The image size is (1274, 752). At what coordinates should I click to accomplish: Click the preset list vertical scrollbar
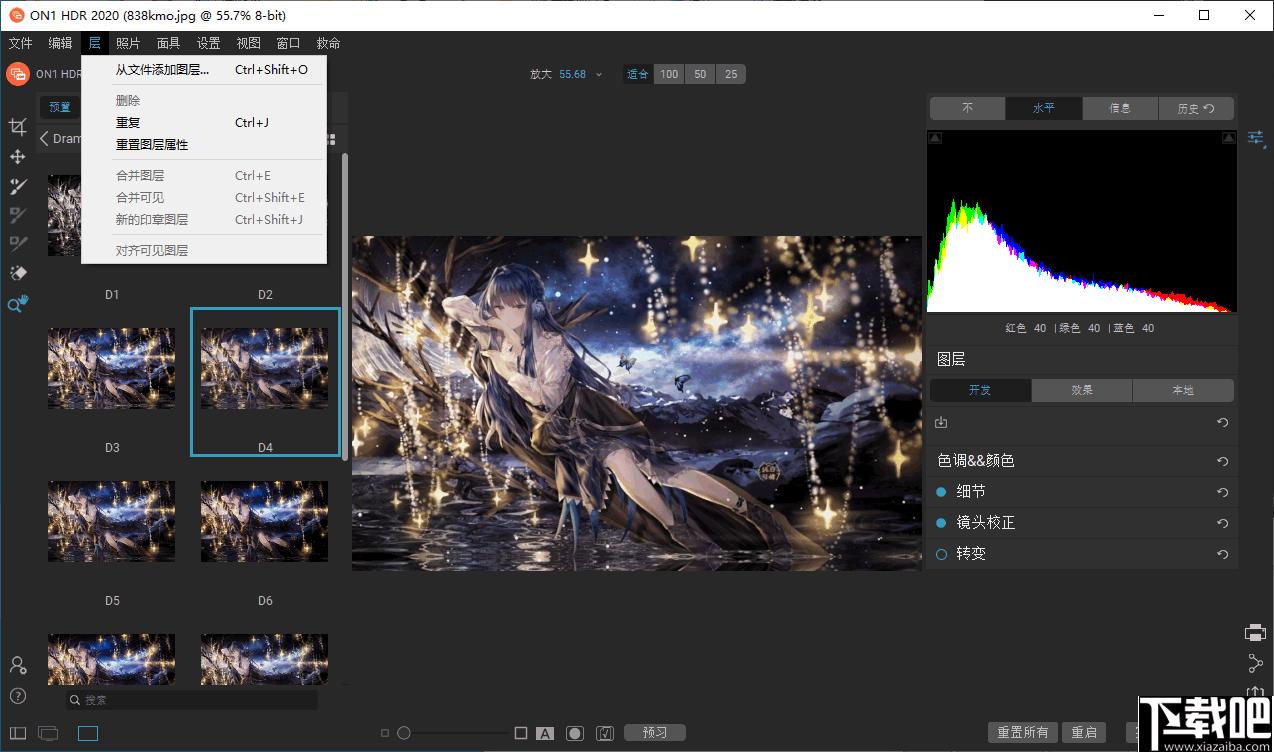[345, 305]
